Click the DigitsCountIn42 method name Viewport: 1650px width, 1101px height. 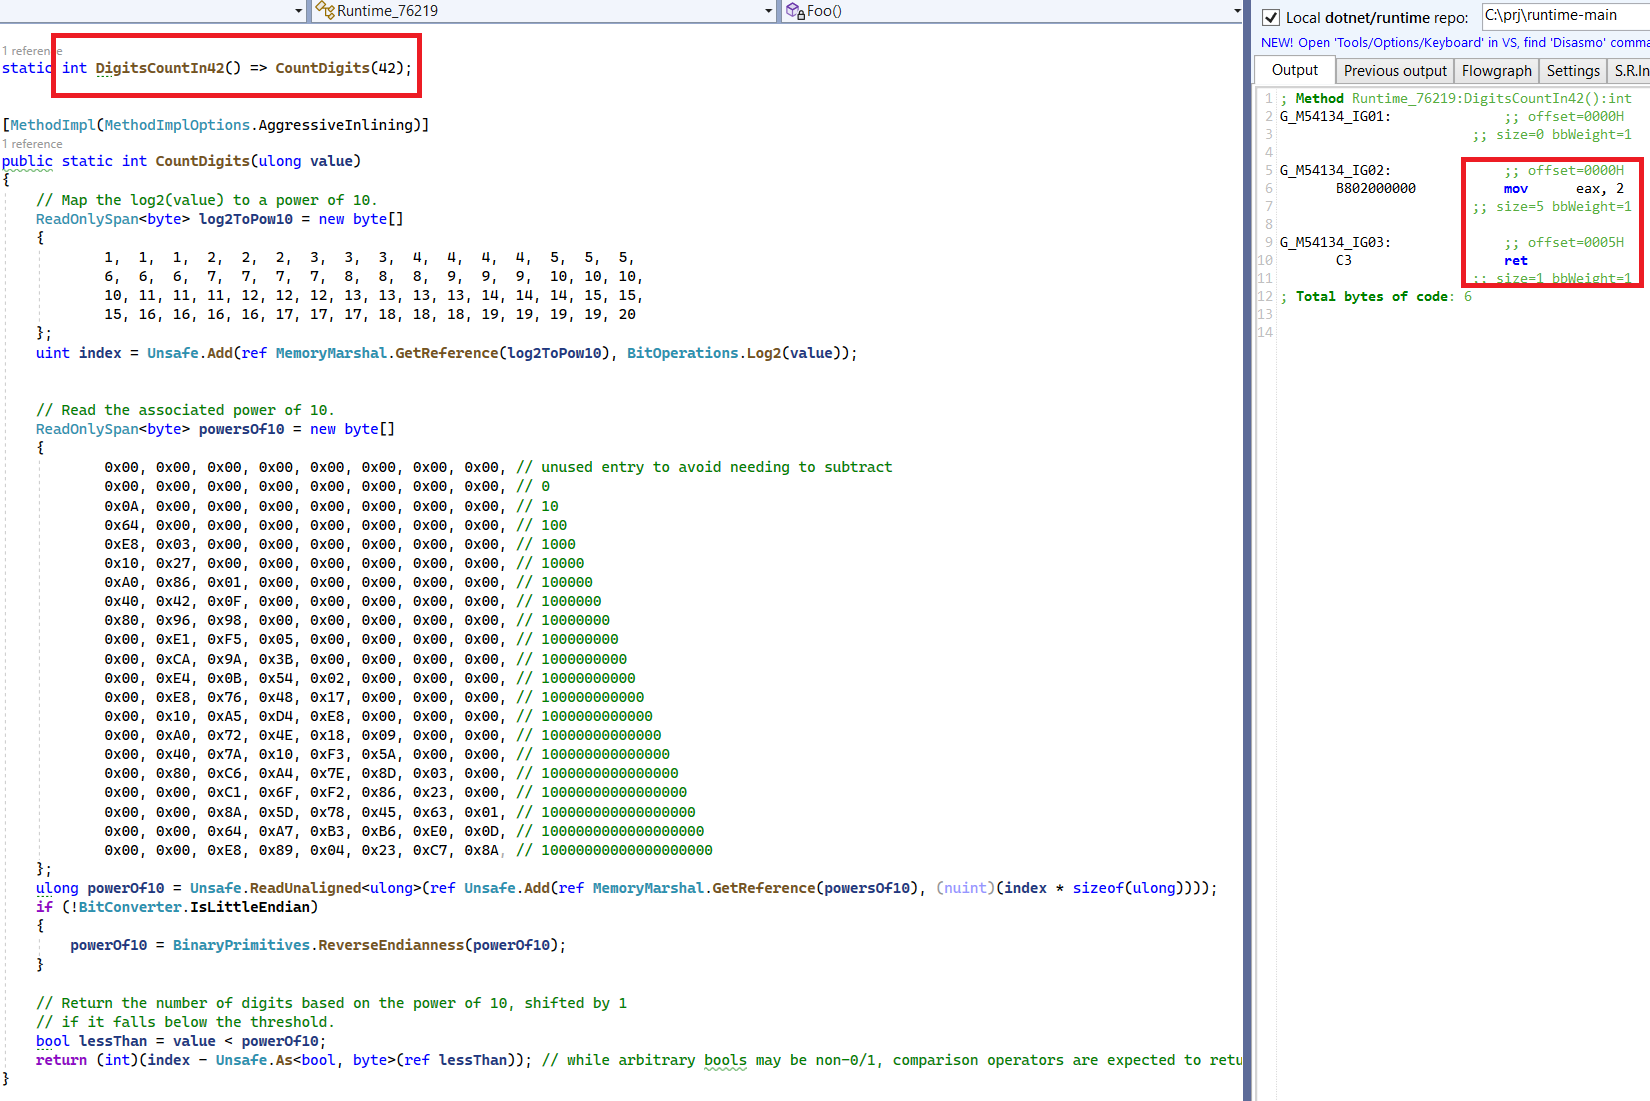(x=160, y=68)
